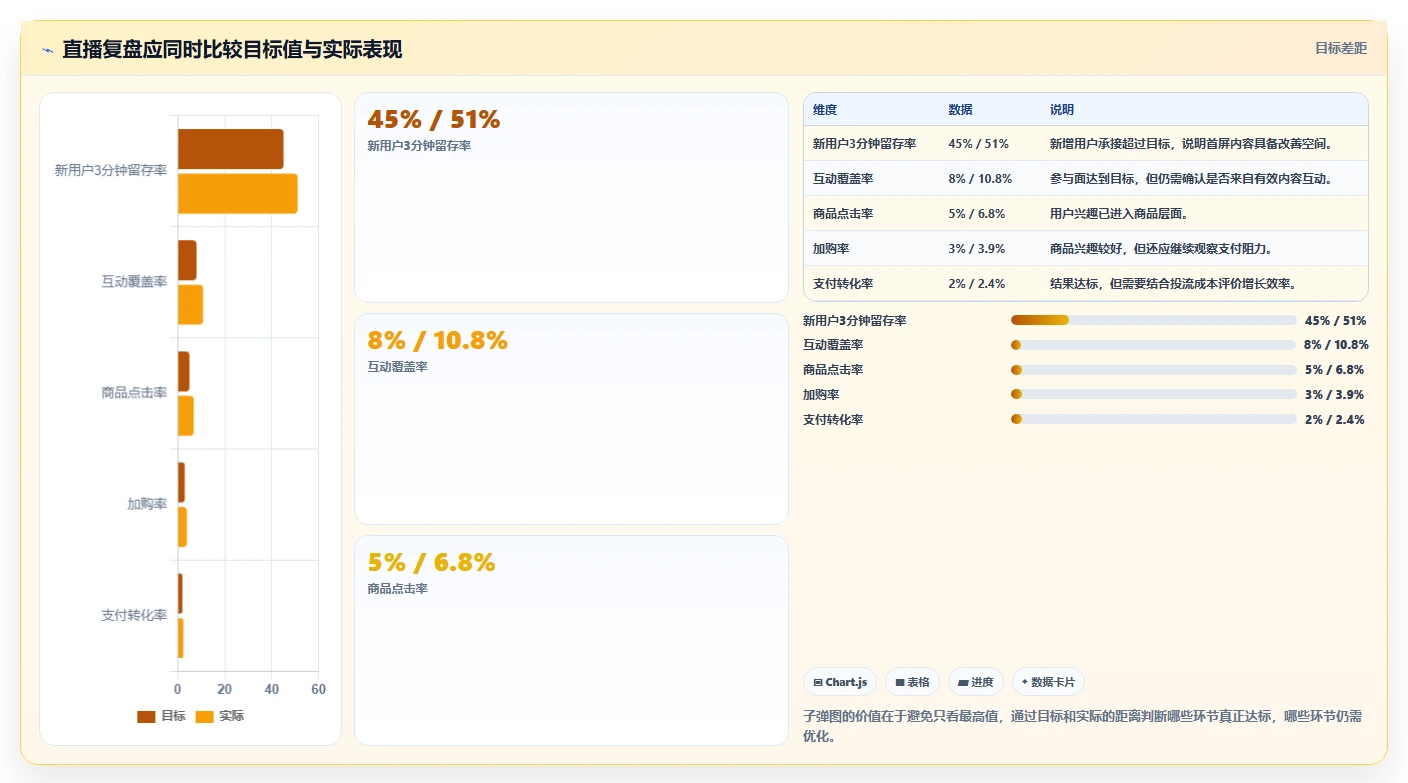
Task: Open the Chart.js chip
Action: tap(840, 682)
